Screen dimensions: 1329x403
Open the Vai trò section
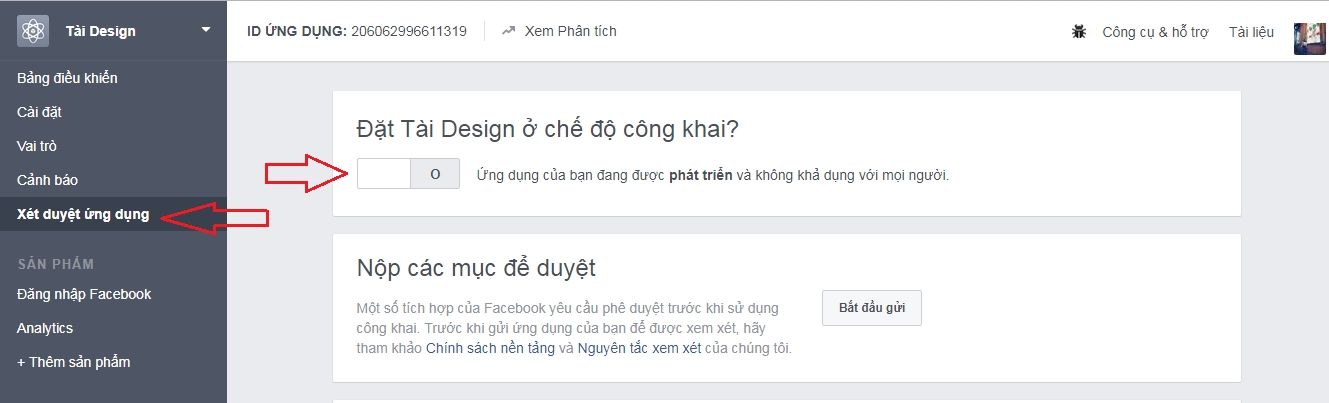(x=37, y=146)
